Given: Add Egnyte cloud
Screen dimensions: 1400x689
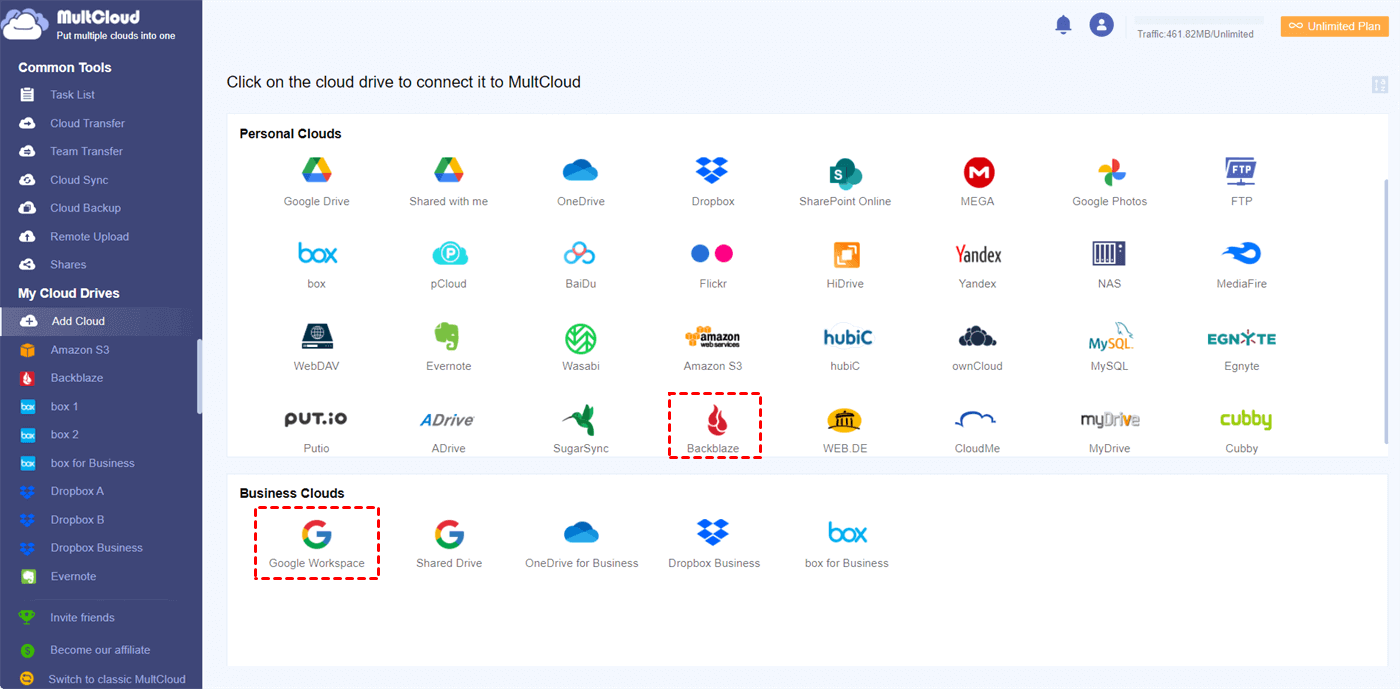Looking at the screenshot, I should [x=1241, y=347].
